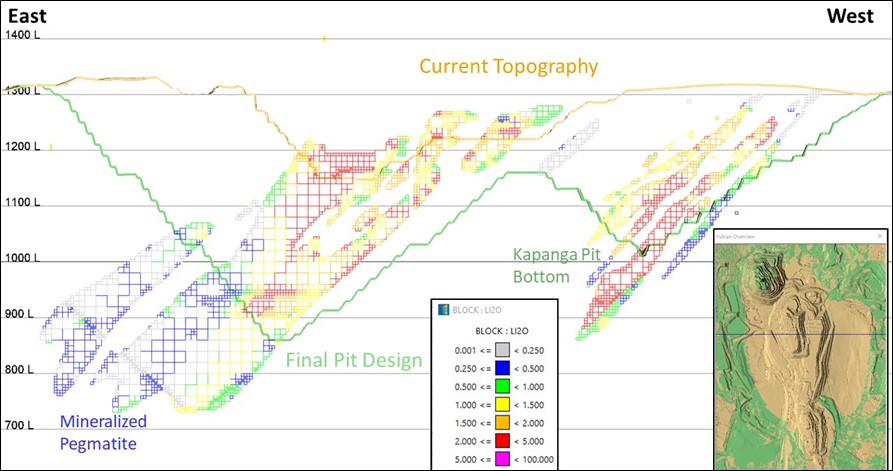Image resolution: width=893 pixels, height=471 pixels.
Task: Click the Vulcan Overview terrain map thumbnail
Action: pos(801,355)
